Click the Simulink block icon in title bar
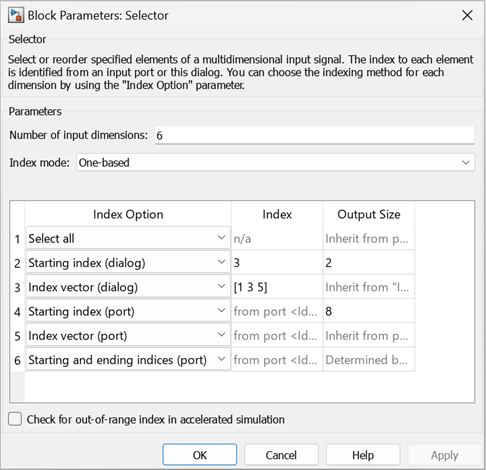486x470 pixels. tap(16, 15)
